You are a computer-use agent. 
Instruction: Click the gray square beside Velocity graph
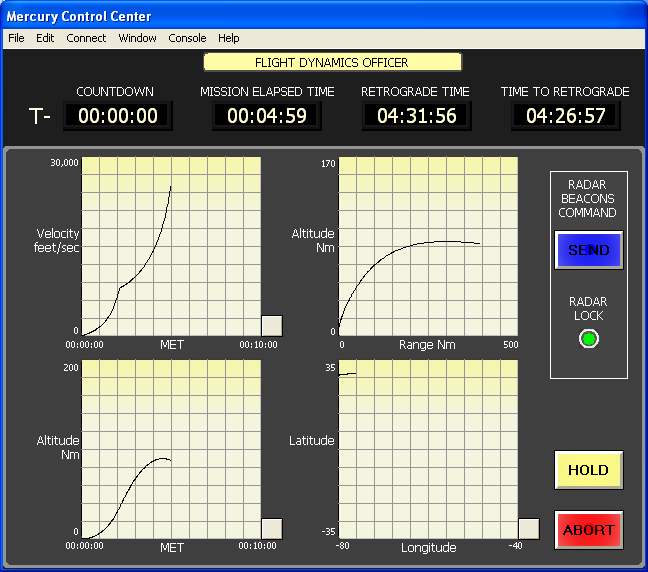tap(272, 326)
